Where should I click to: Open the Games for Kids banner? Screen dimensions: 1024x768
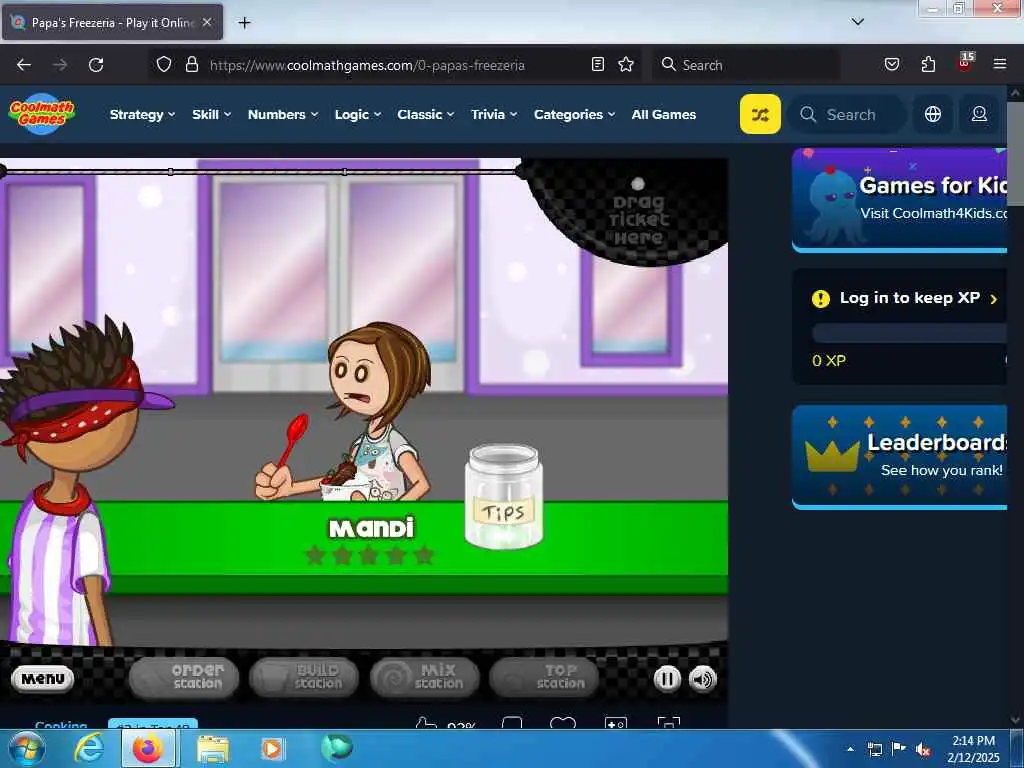[899, 200]
